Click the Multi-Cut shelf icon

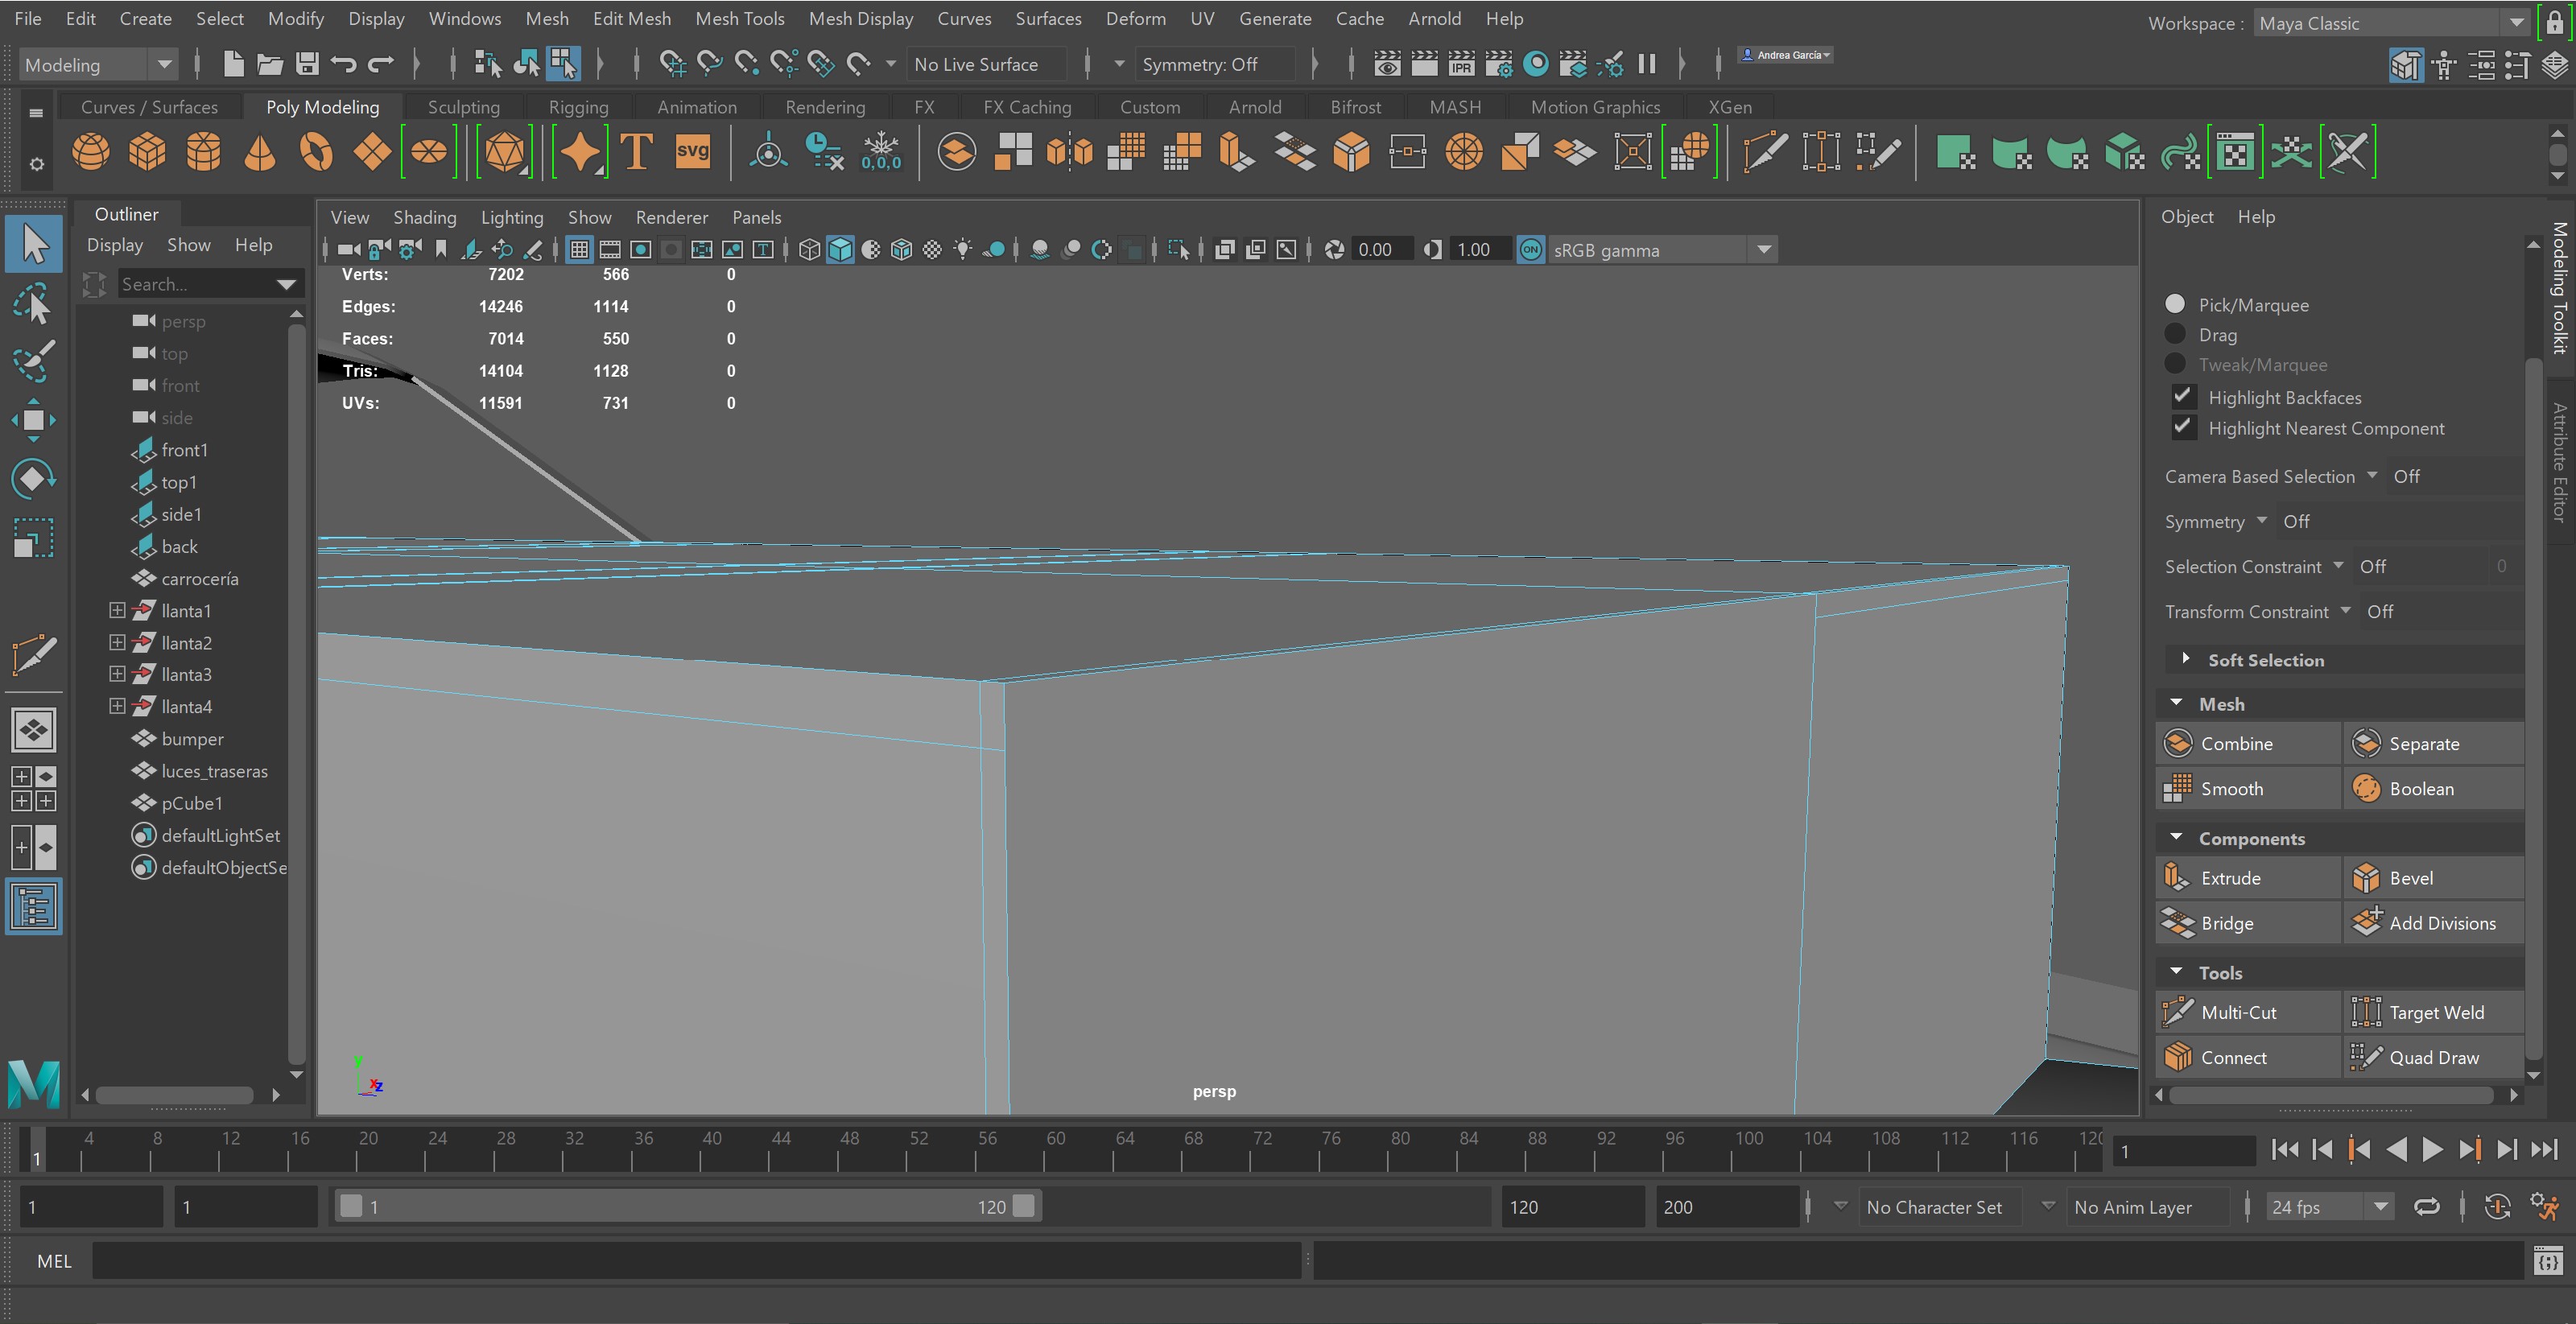(x=1764, y=152)
